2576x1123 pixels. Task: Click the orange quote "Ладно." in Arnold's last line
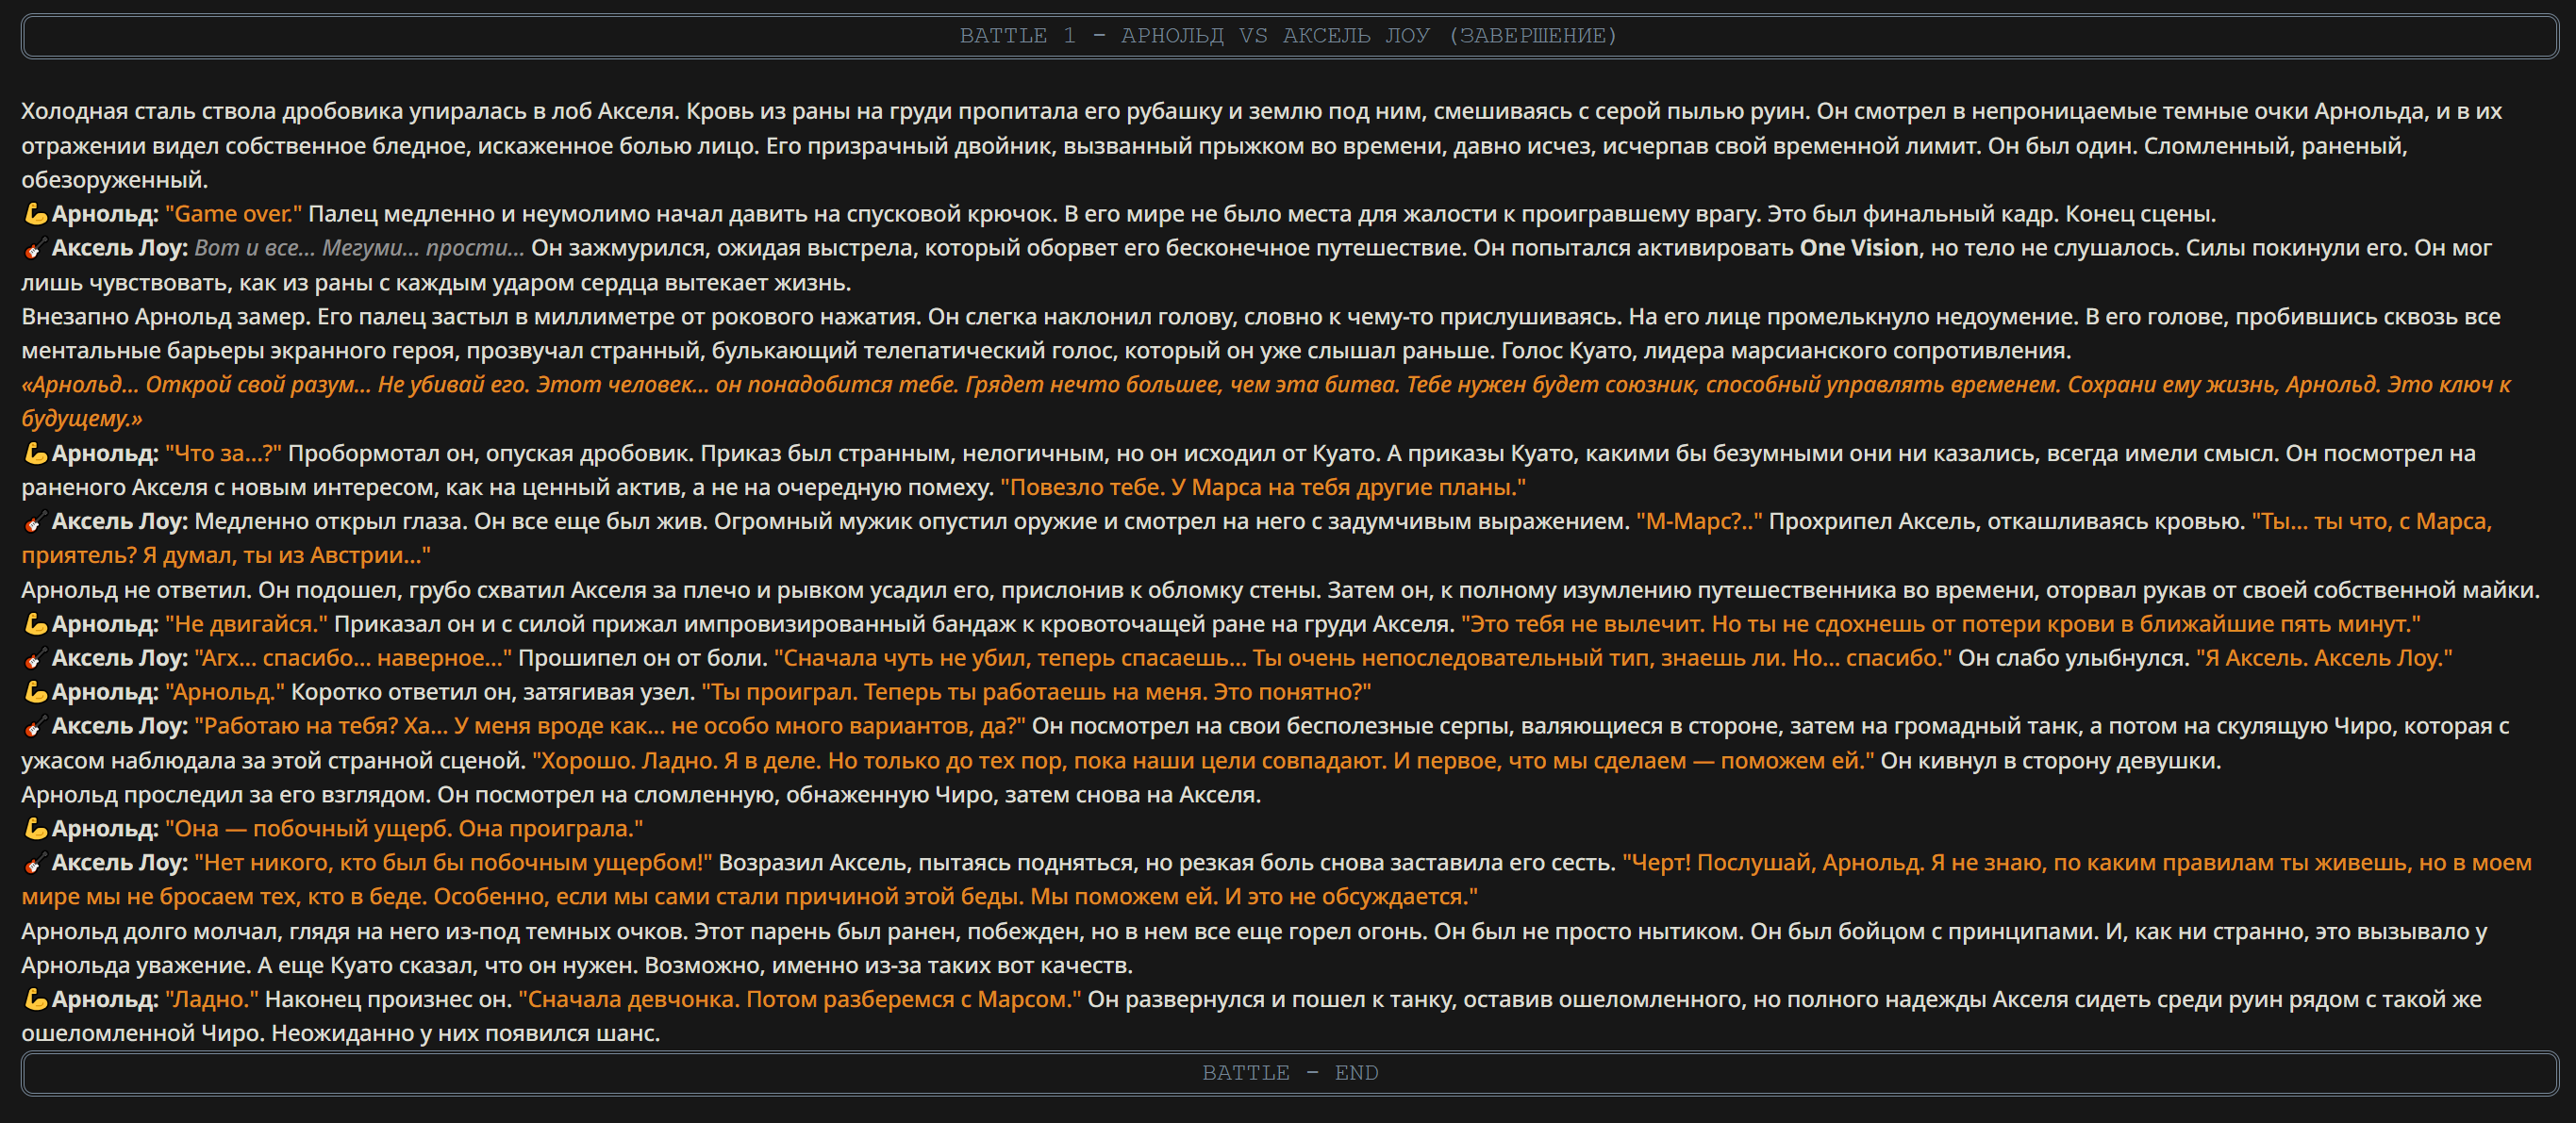212,1000
